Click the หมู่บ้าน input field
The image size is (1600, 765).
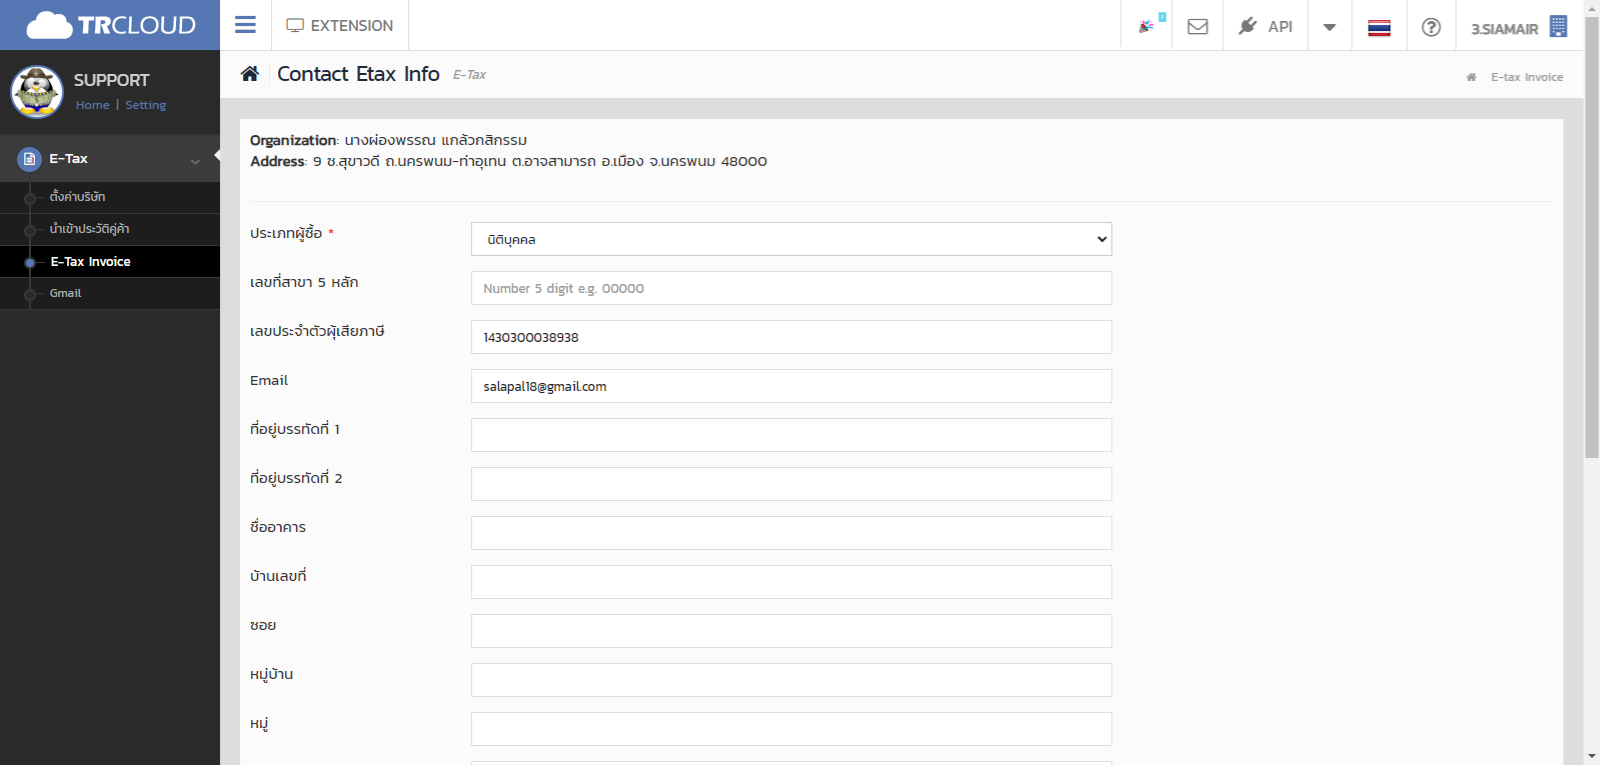coord(791,680)
